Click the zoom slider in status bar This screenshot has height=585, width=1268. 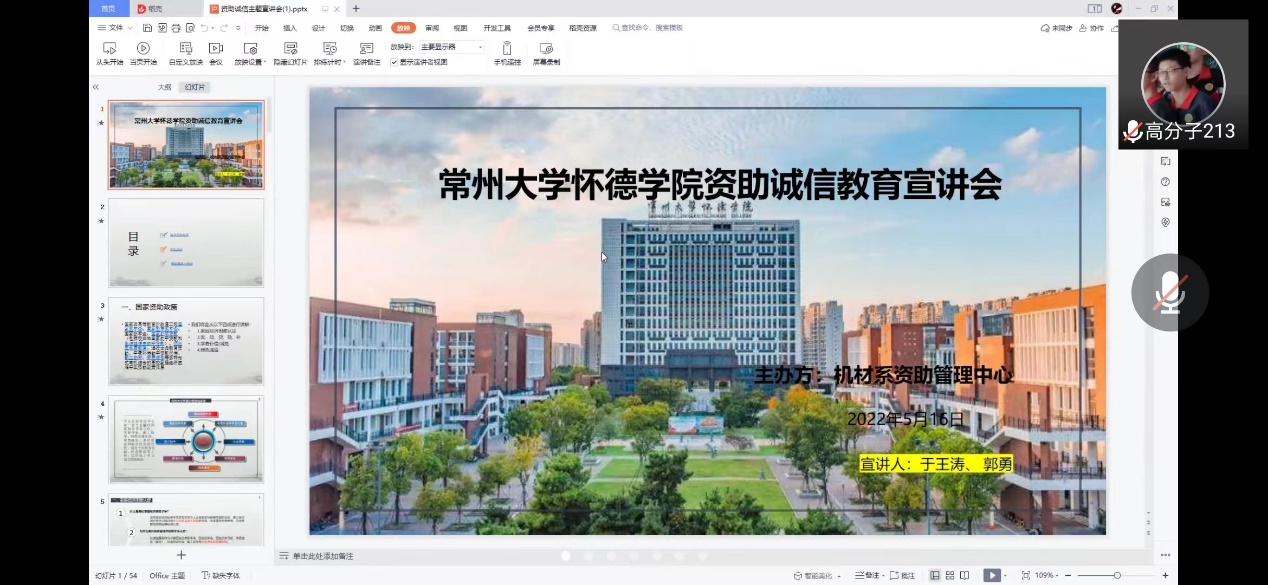click(x=1116, y=575)
